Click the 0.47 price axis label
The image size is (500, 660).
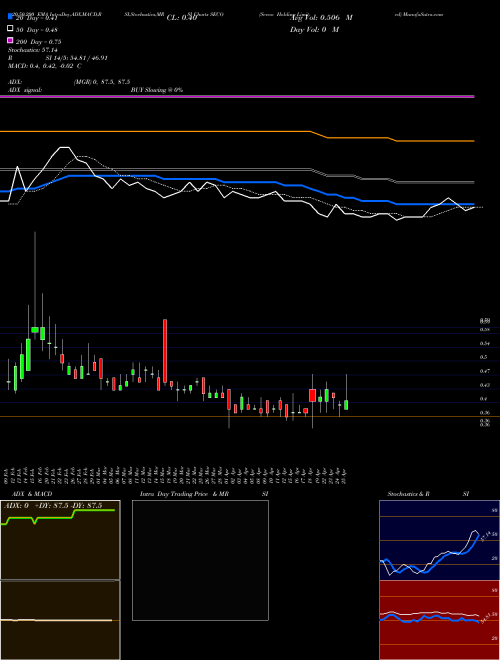[484, 371]
